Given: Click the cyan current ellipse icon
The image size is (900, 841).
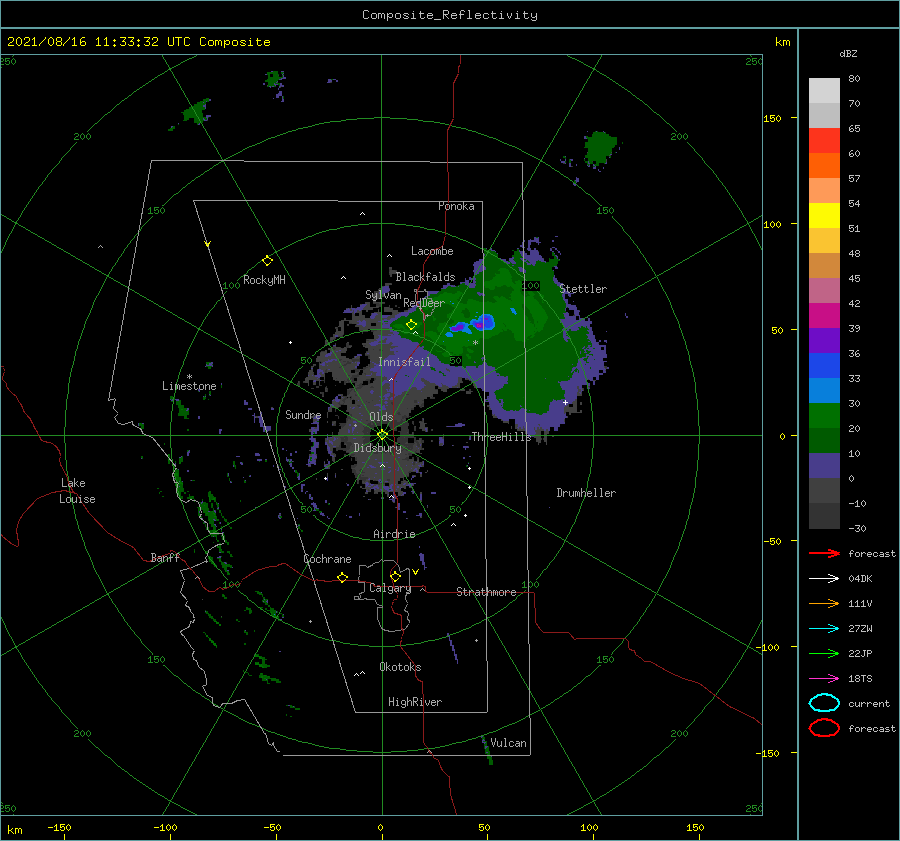Looking at the screenshot, I should point(824,703).
